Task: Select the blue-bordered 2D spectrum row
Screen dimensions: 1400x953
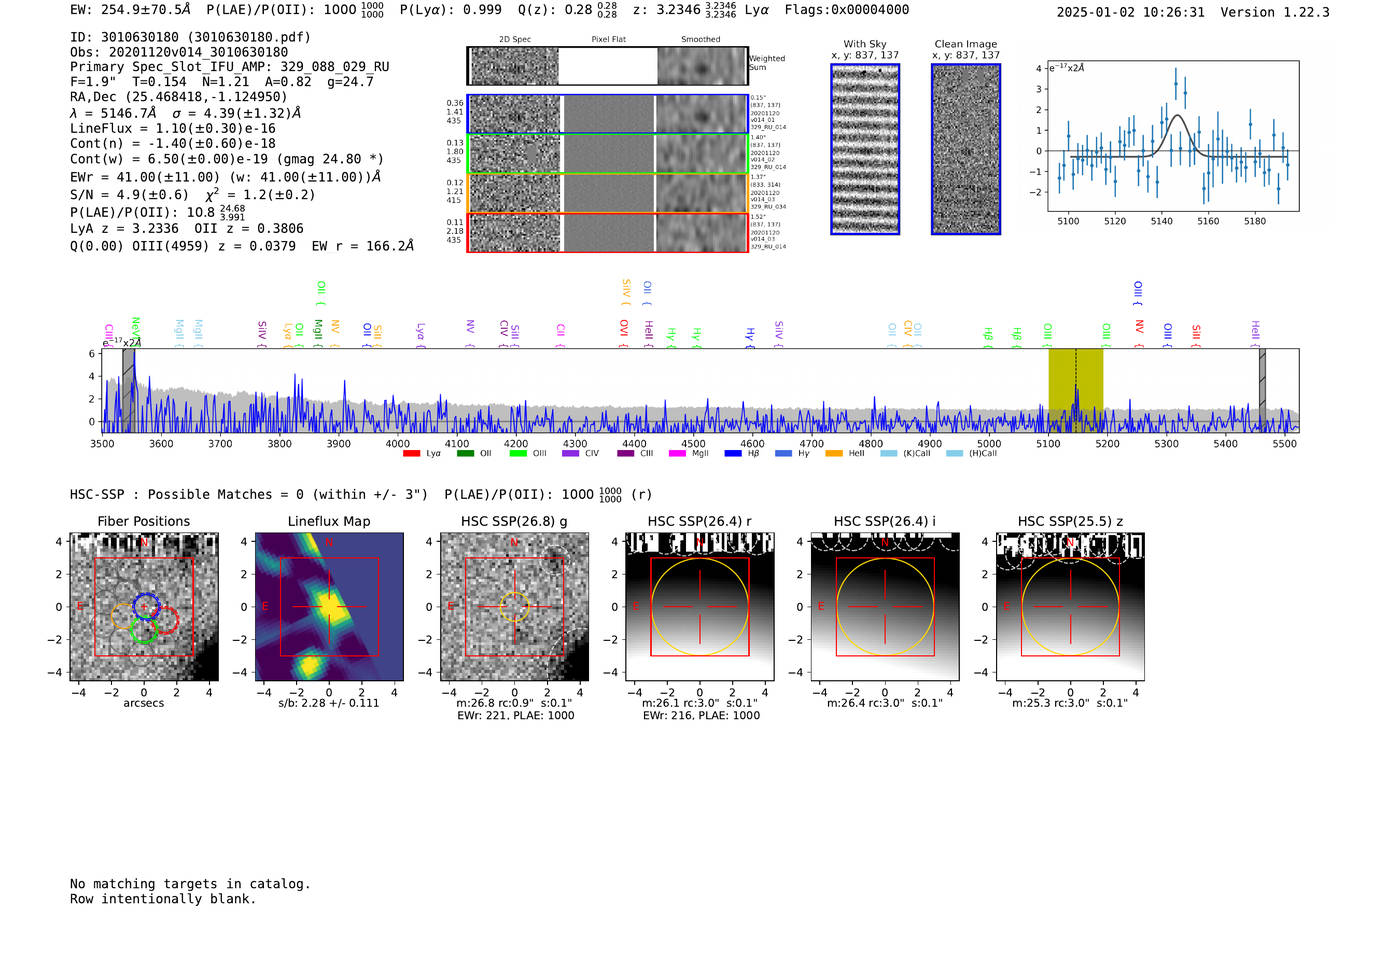Action: [608, 114]
